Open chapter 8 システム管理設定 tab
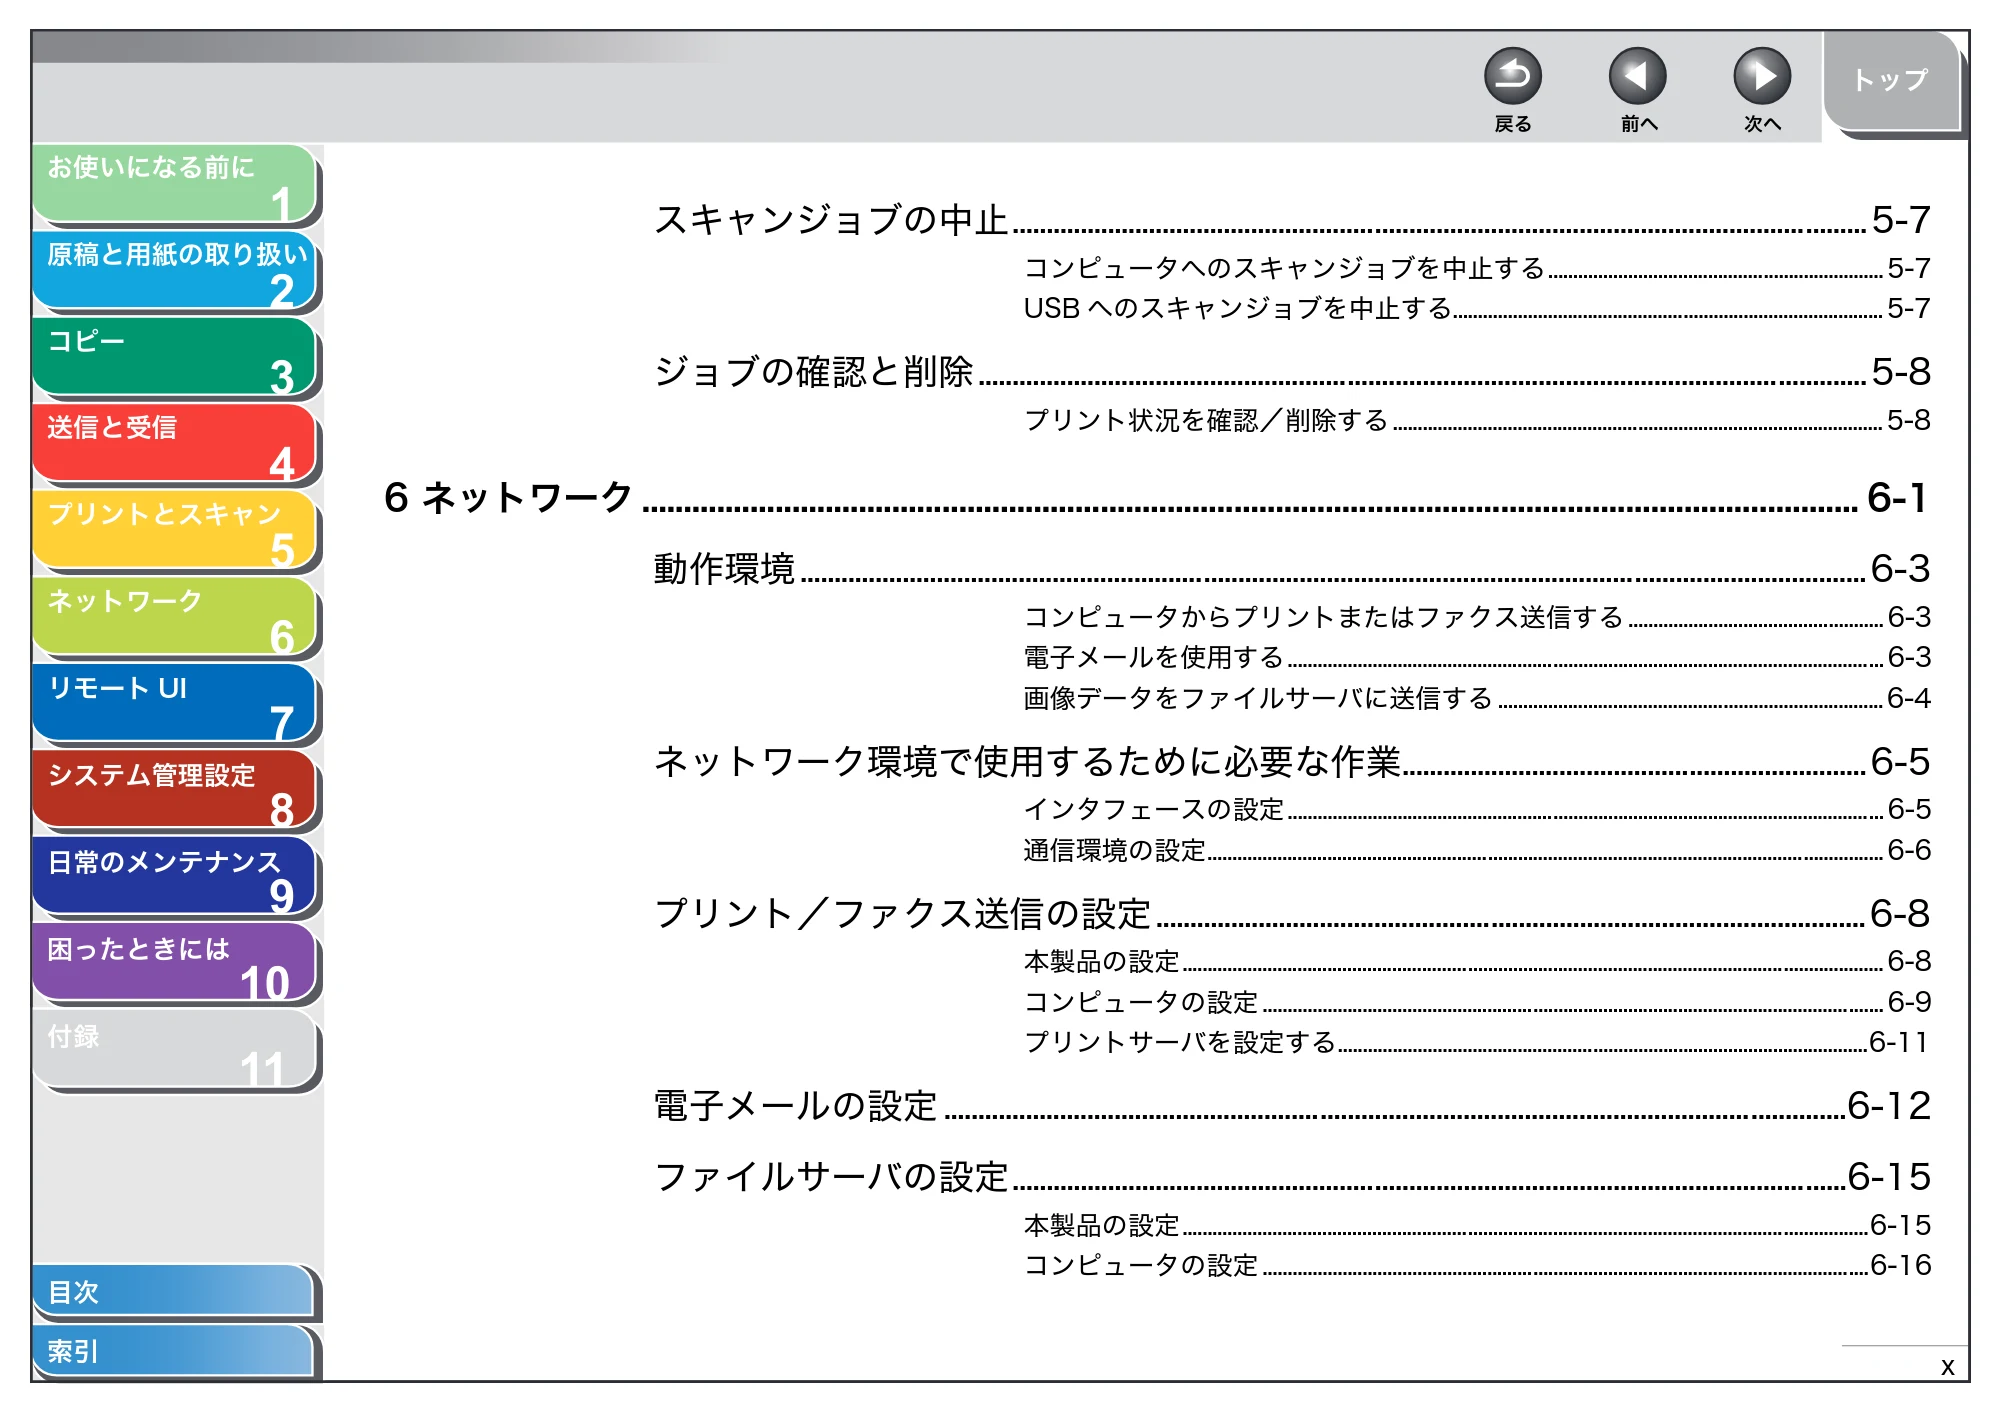 coord(175,791)
